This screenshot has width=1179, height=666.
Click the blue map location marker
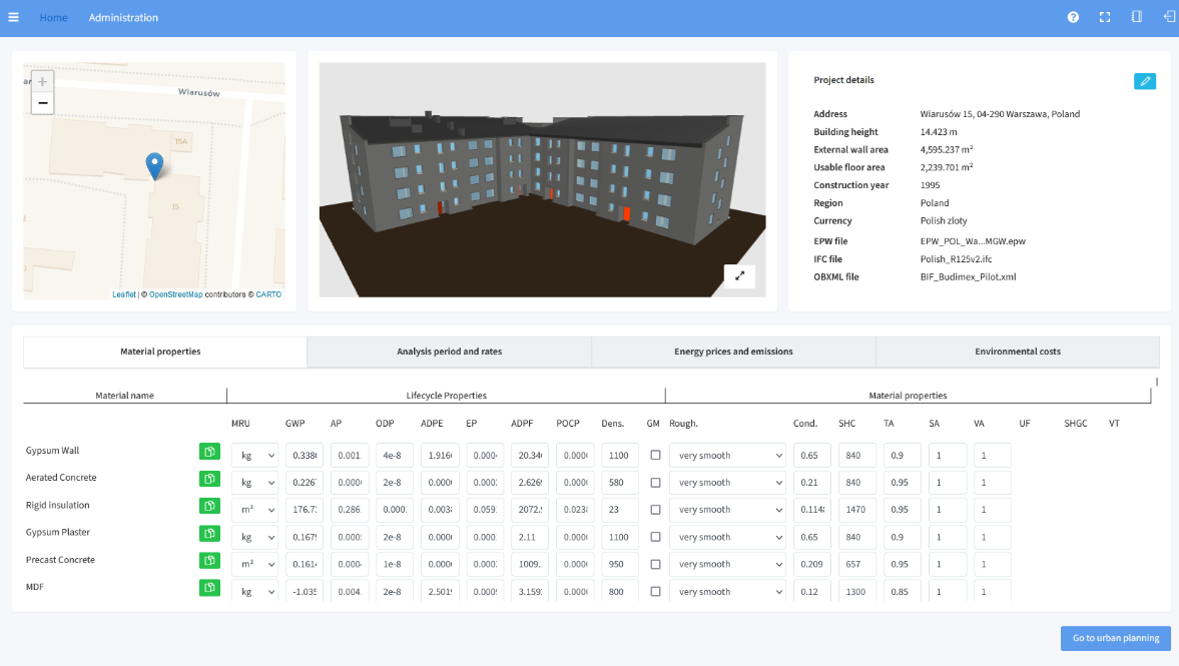154,166
